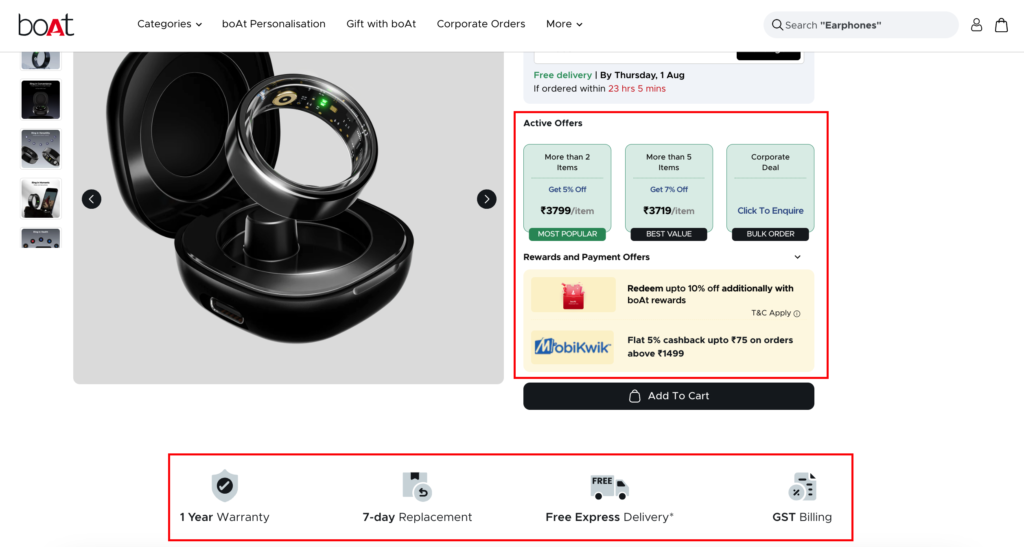Click the 1 Year Warranty shield icon

pyautogui.click(x=225, y=487)
